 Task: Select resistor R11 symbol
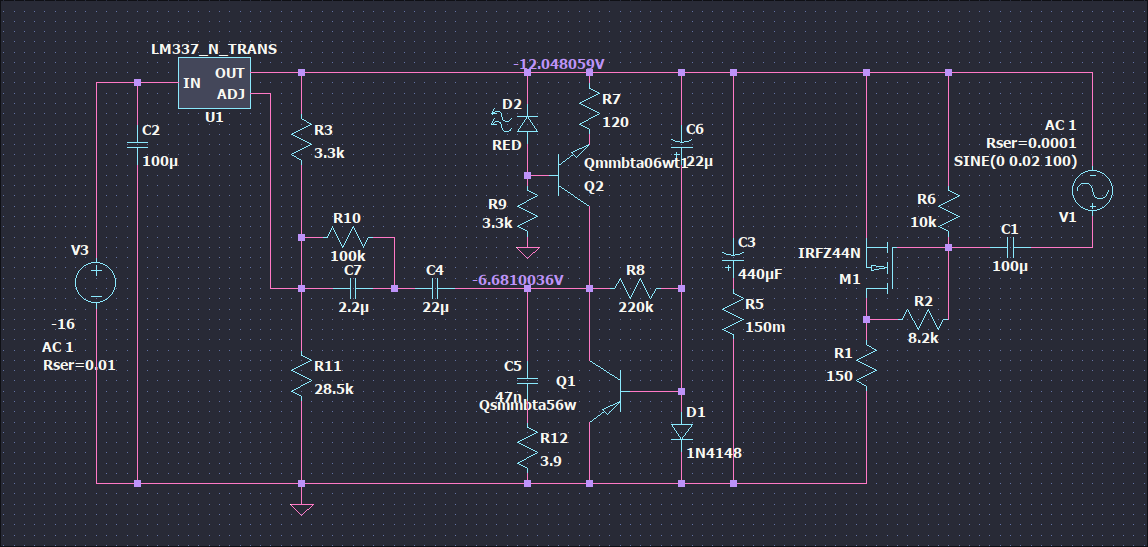[x=302, y=376]
